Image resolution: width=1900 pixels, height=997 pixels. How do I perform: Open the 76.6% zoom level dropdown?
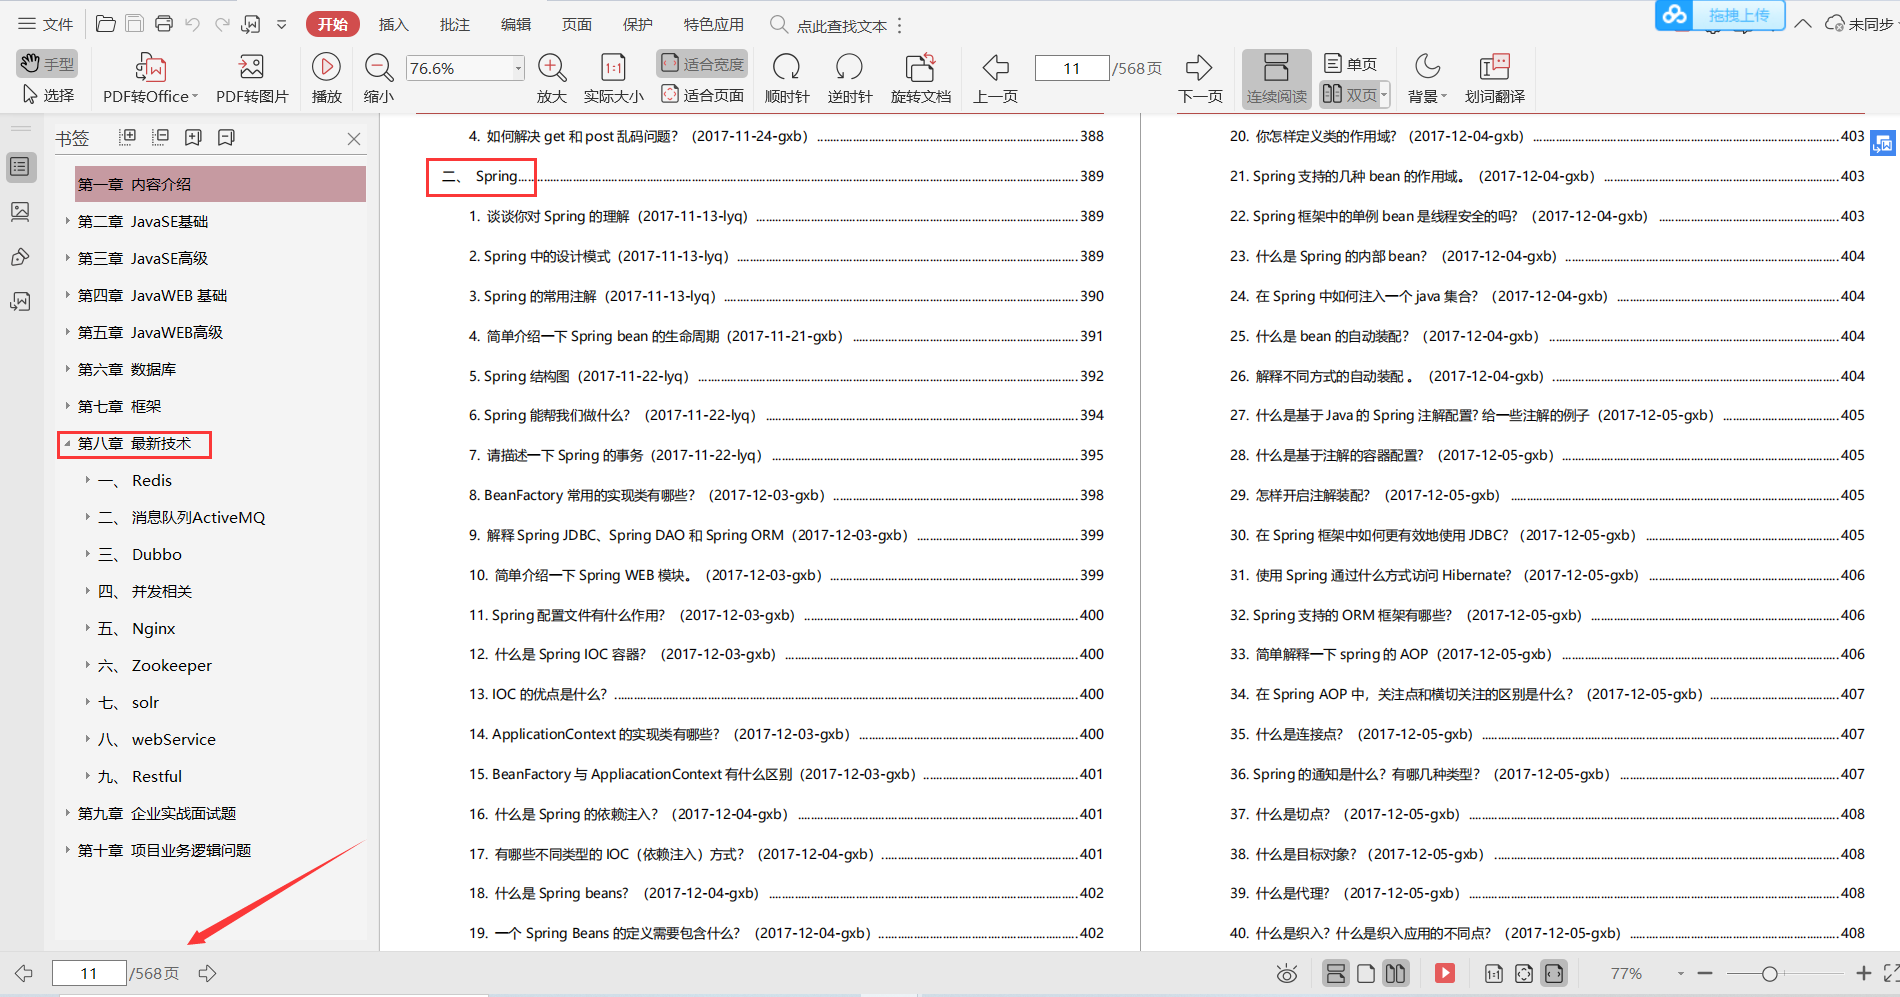518,68
